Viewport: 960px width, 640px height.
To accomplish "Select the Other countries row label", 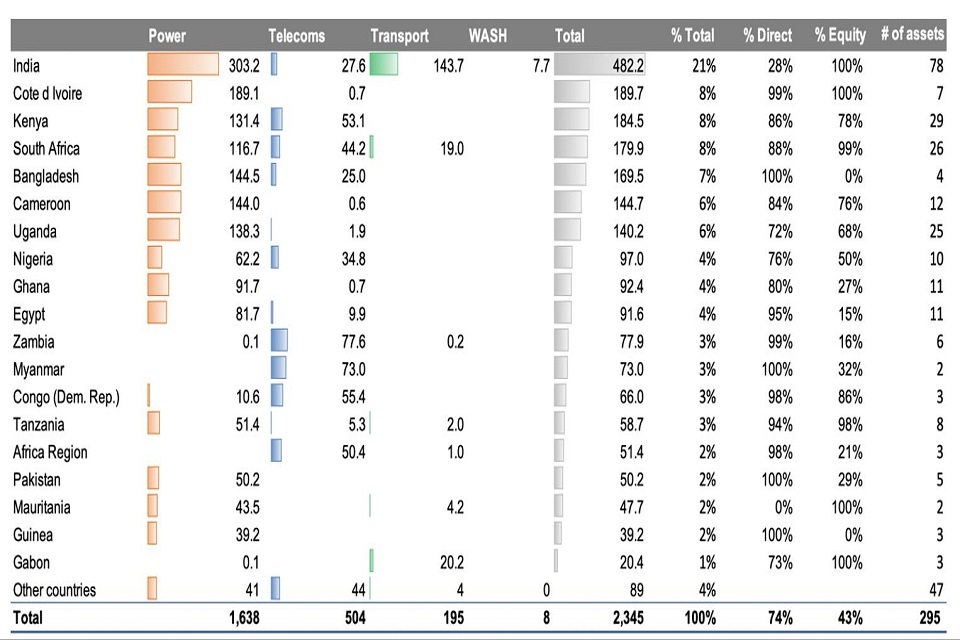I will pyautogui.click(x=54, y=590).
